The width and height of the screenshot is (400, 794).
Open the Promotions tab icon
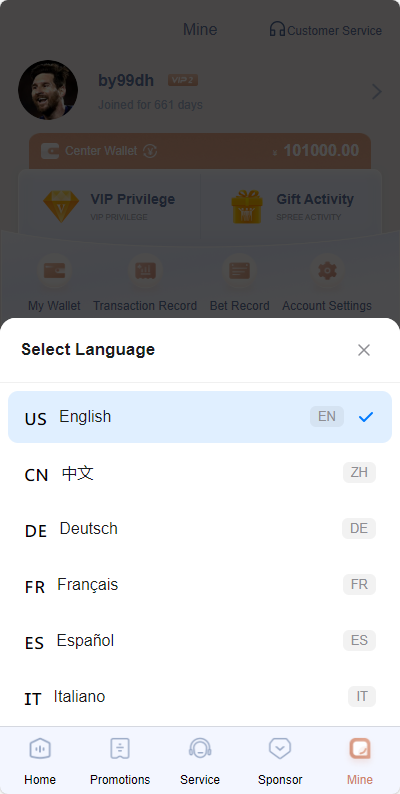tap(120, 748)
